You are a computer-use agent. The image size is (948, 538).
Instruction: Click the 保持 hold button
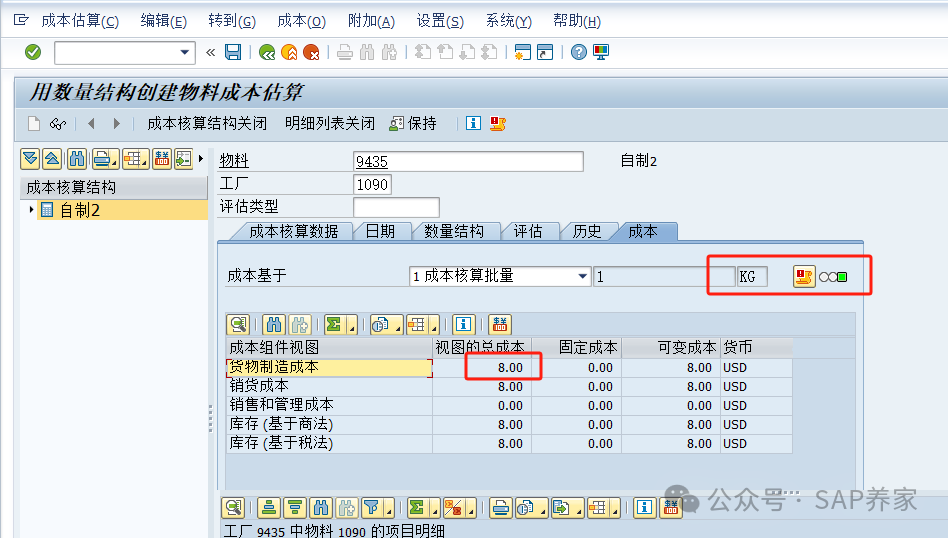point(414,123)
